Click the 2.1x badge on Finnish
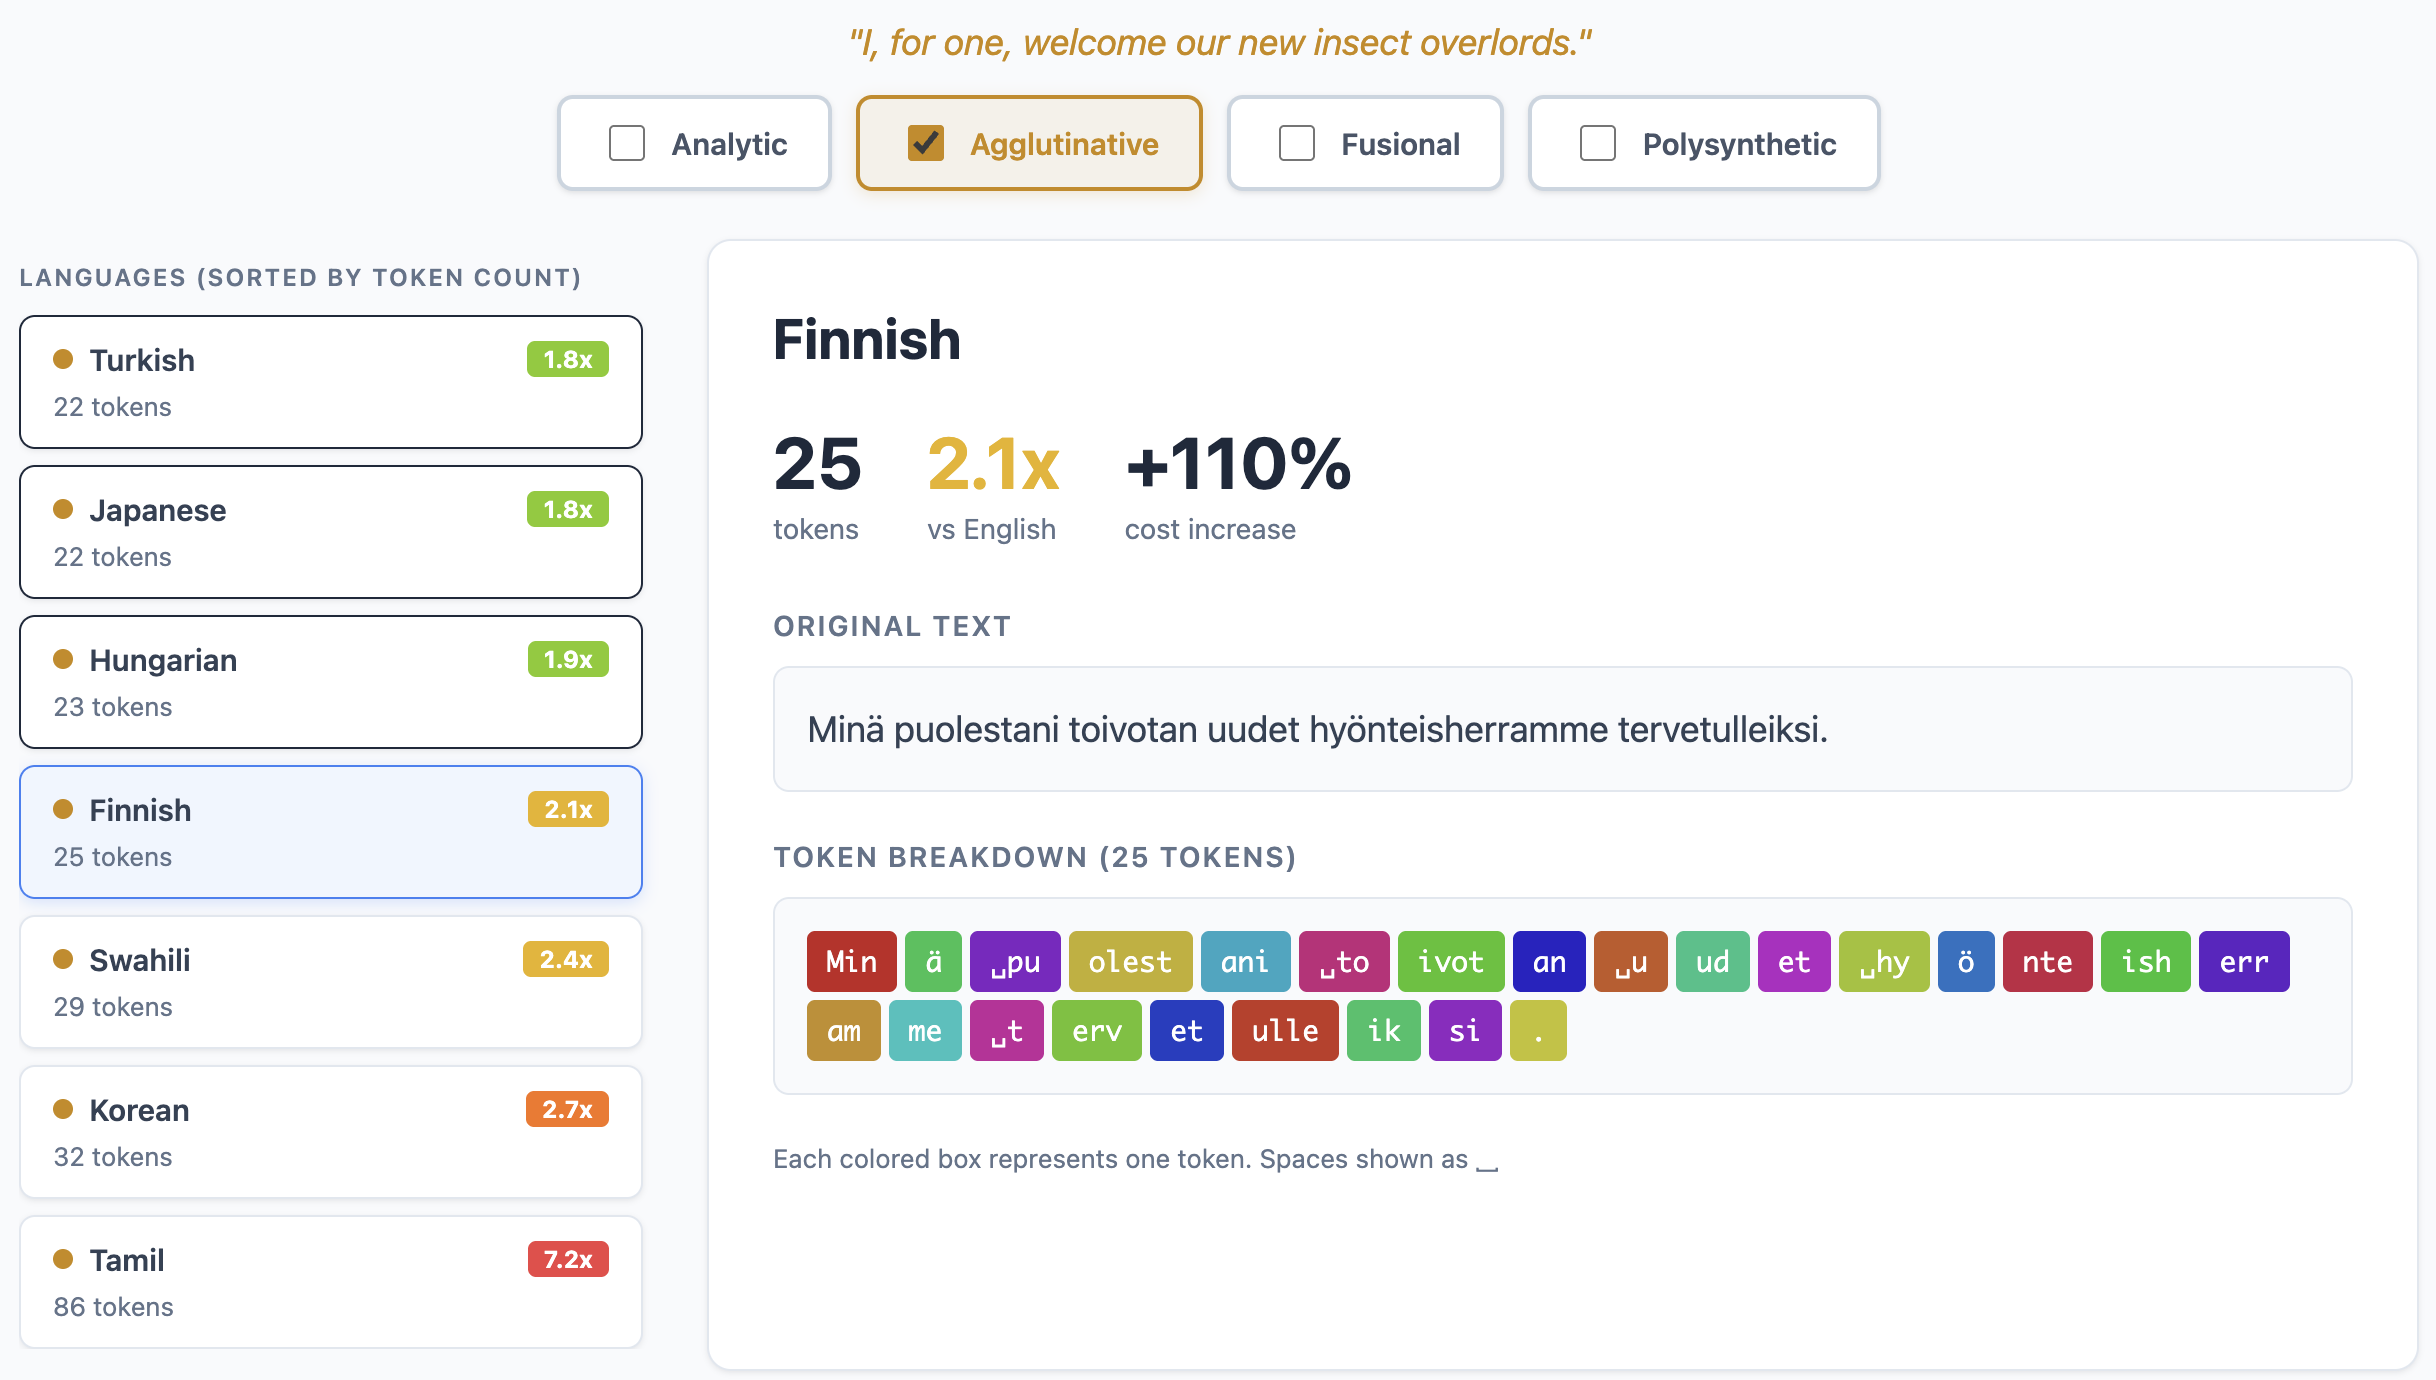 568,809
